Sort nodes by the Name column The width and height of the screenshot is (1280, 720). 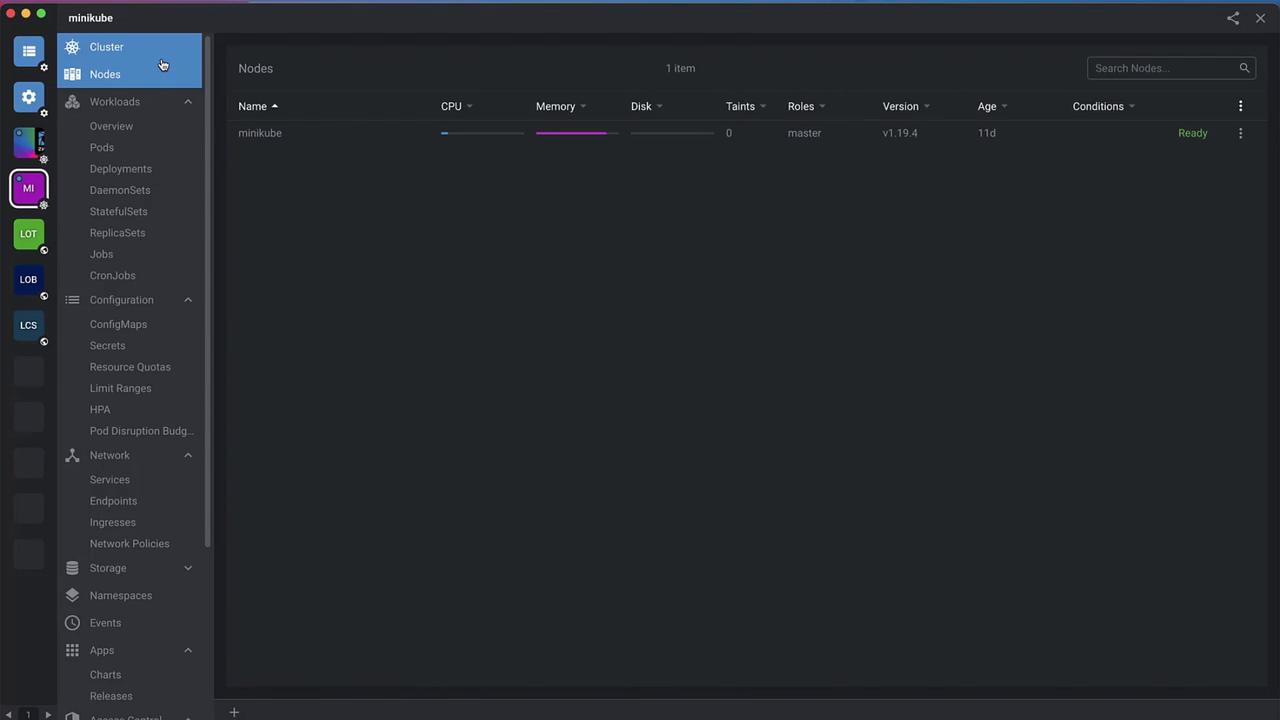pos(258,106)
